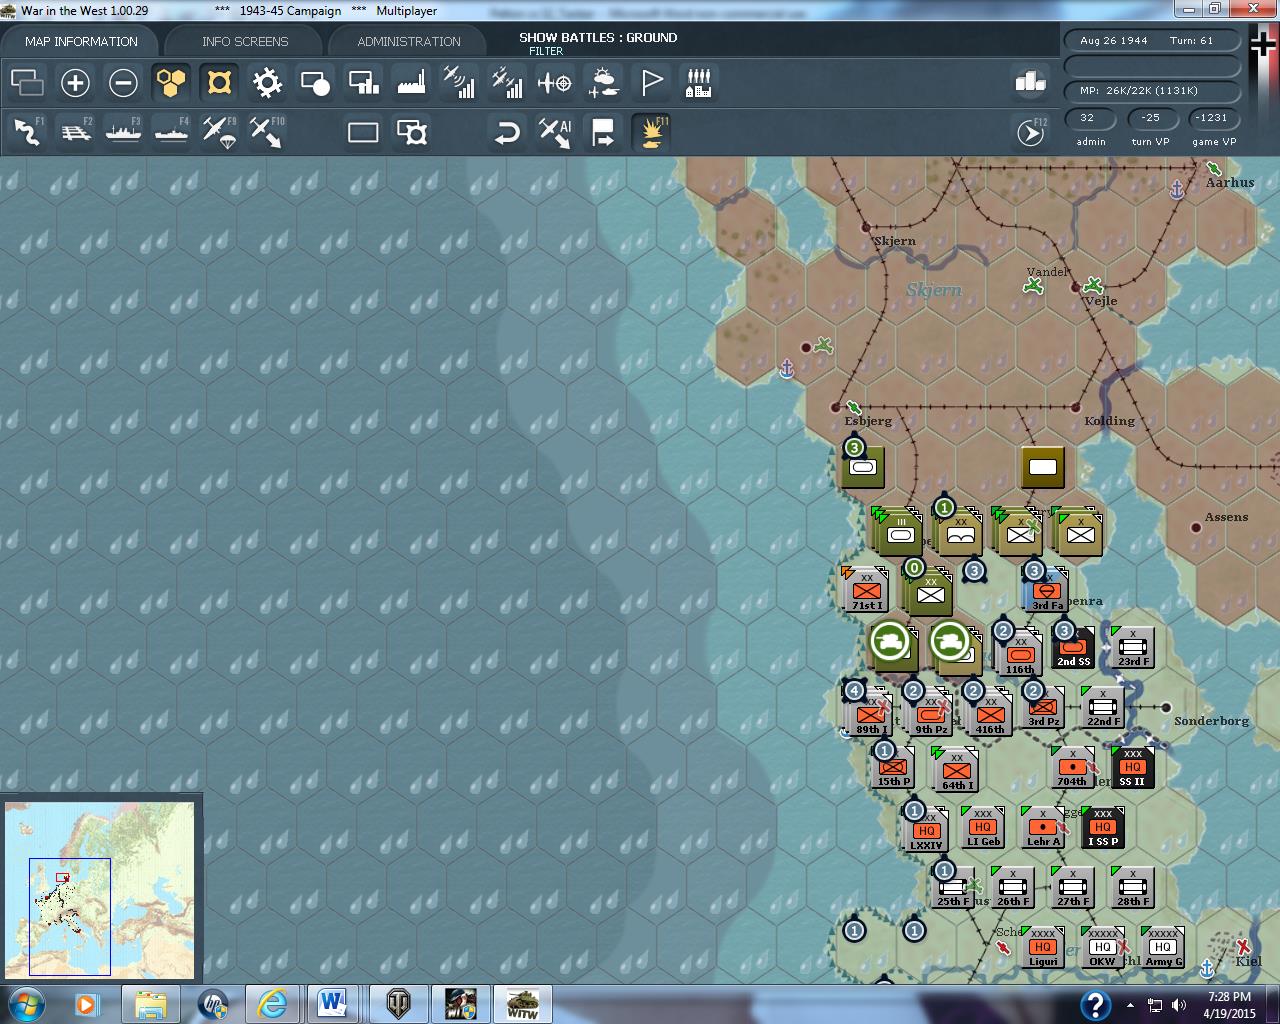
Task: Click the MP: 26K/22K manpower display
Action: (x=1152, y=90)
